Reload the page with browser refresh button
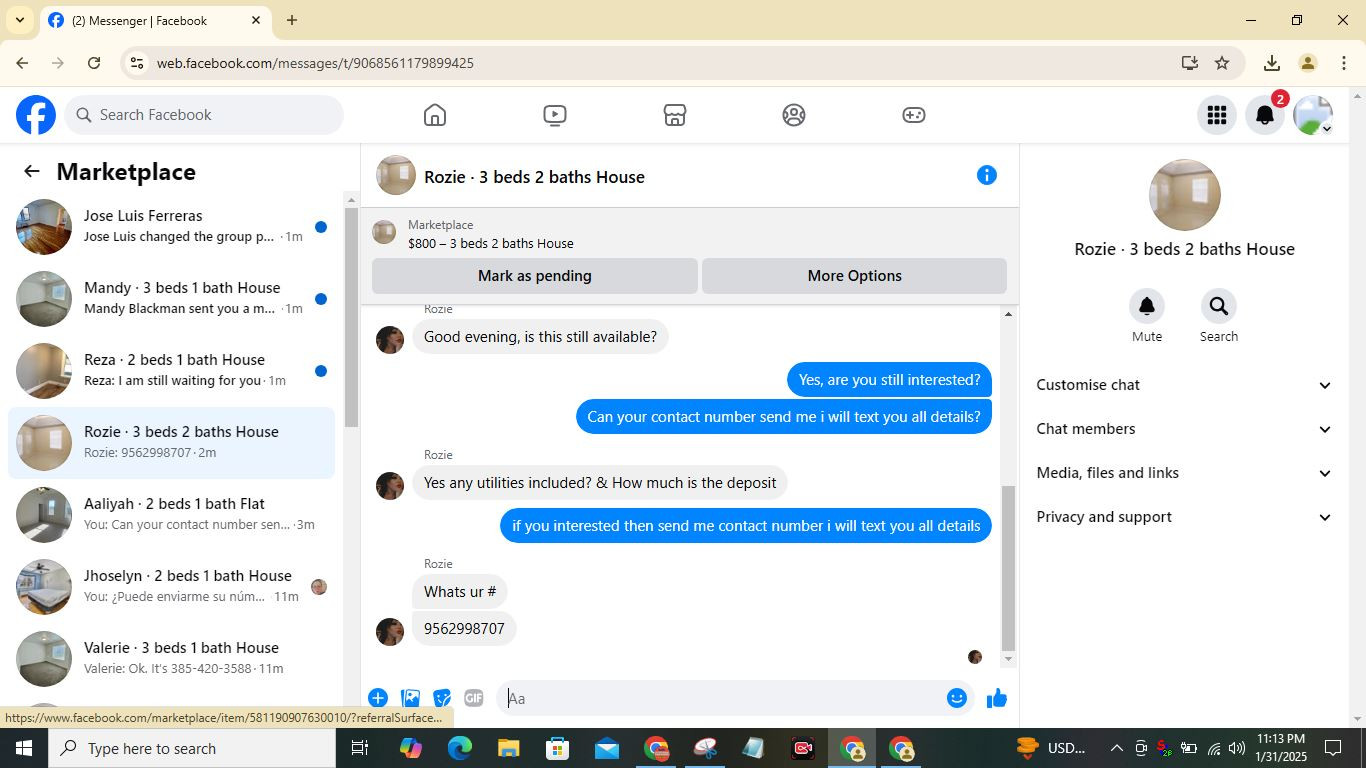Screen dimensions: 1366x768 pyautogui.click(x=94, y=63)
